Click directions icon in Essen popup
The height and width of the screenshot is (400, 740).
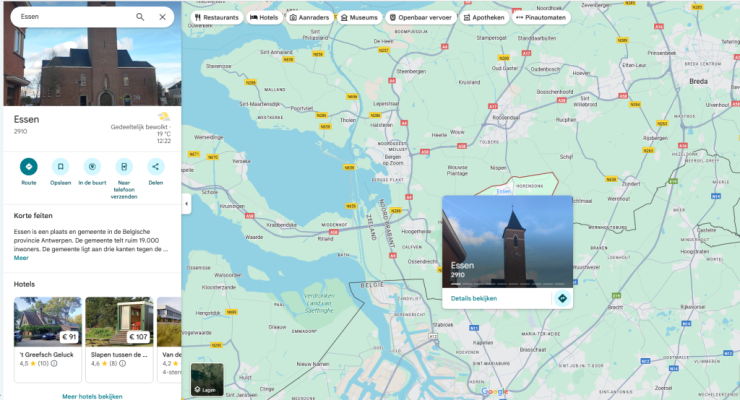point(562,299)
